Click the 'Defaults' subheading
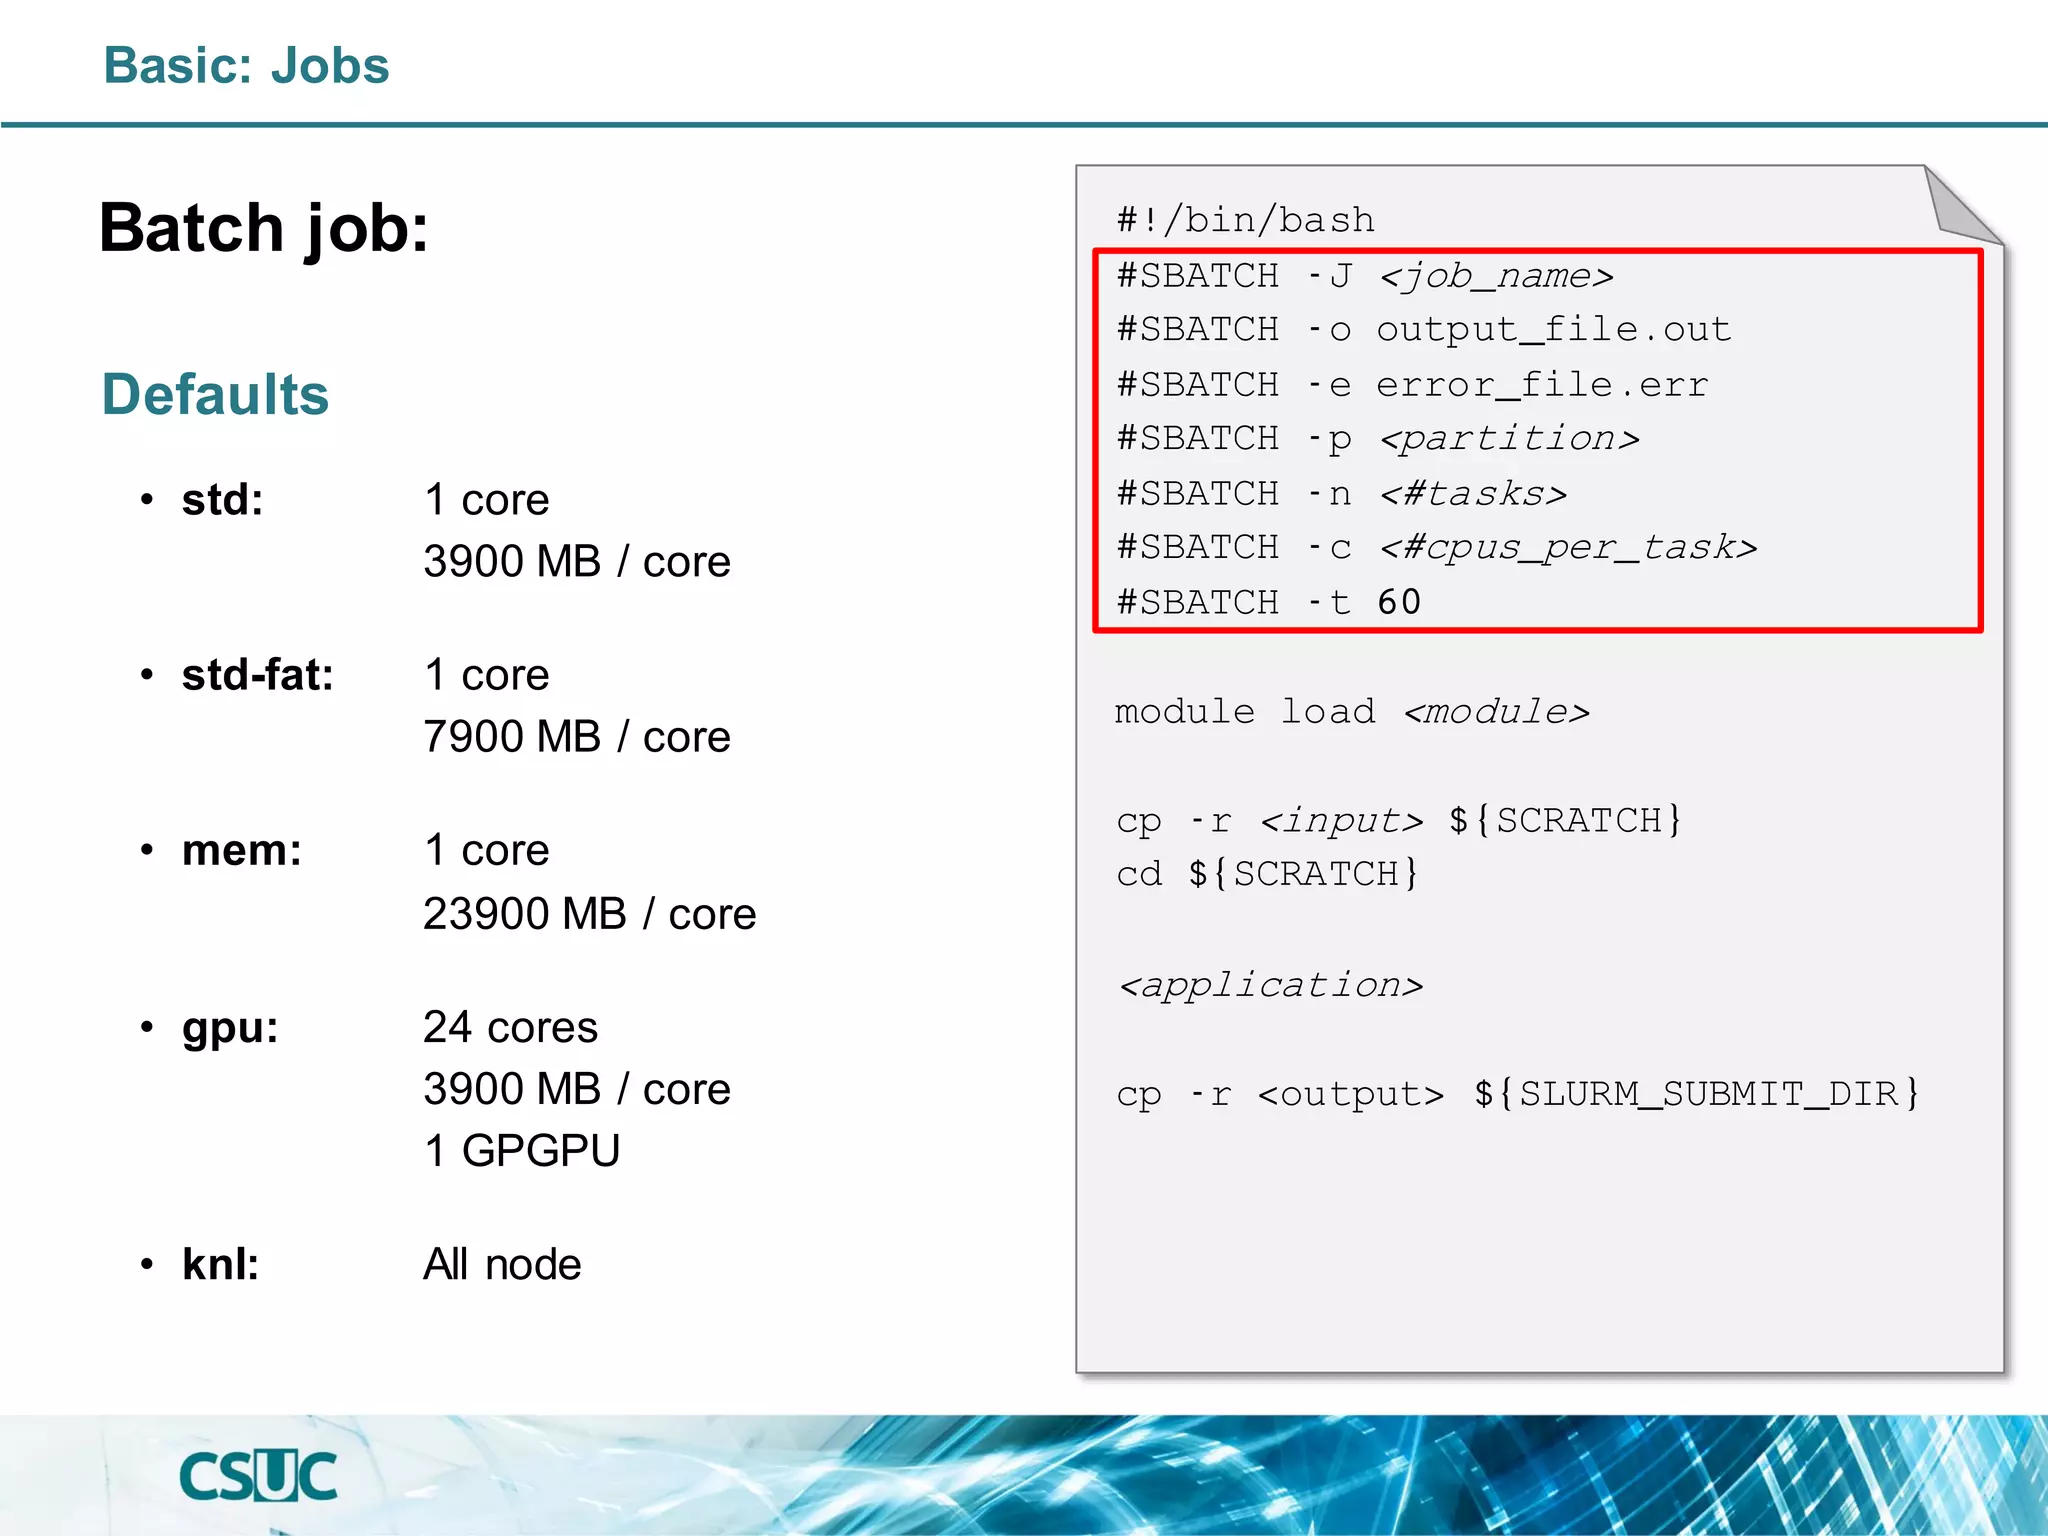 (x=215, y=394)
